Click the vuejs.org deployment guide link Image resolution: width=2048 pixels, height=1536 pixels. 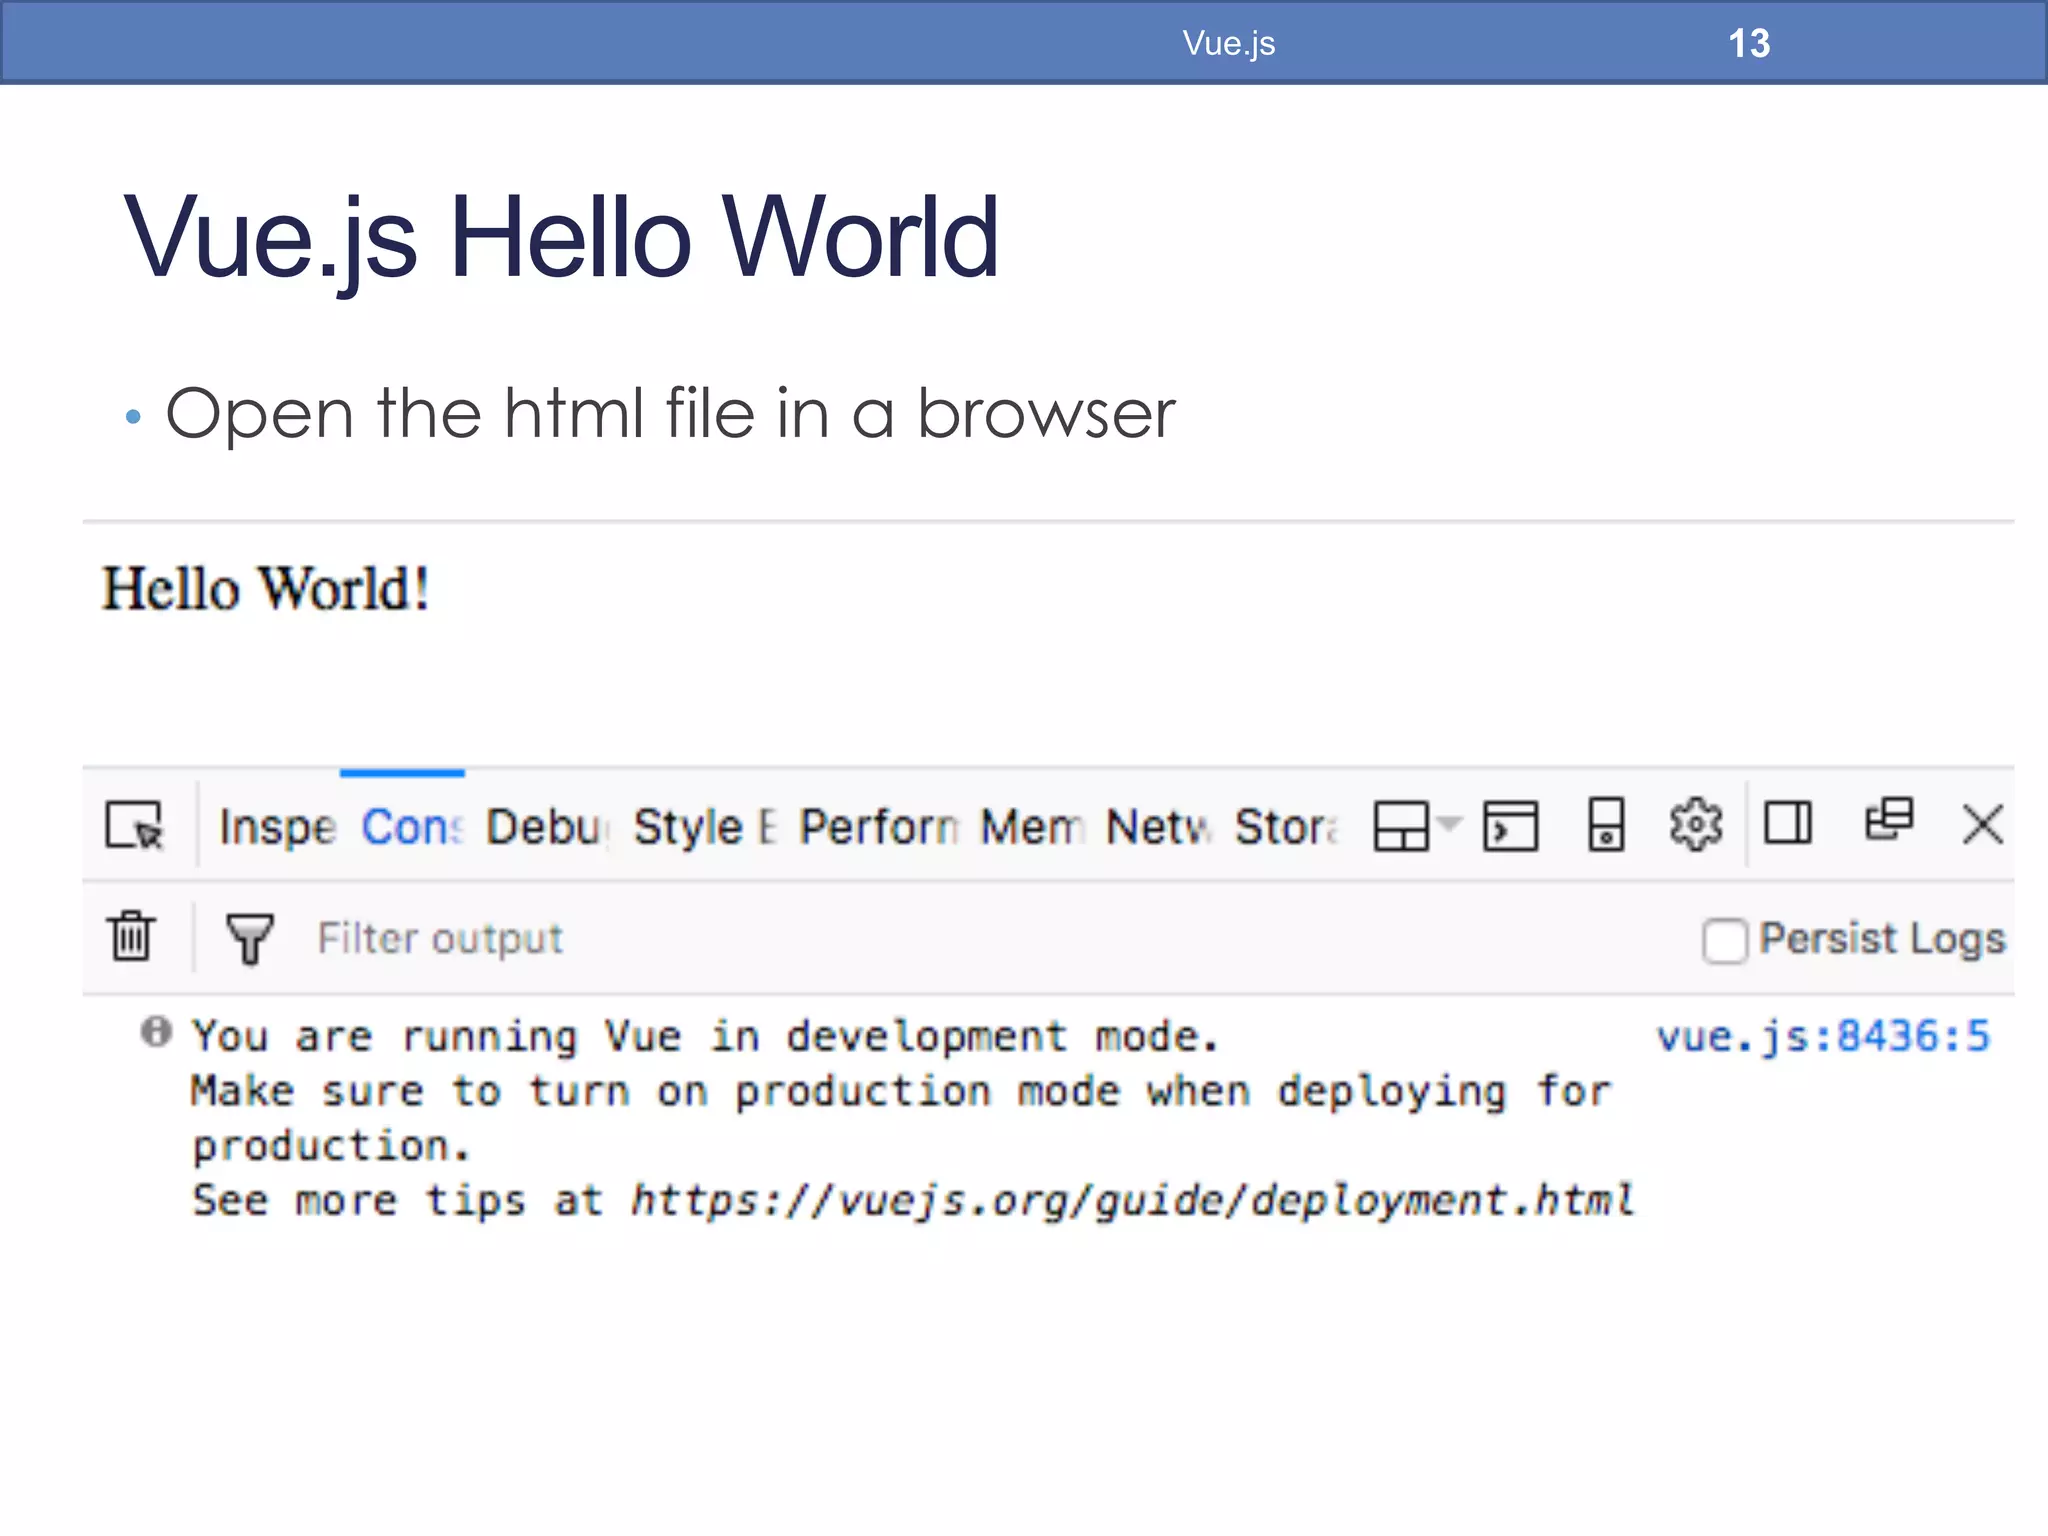1132,1199
